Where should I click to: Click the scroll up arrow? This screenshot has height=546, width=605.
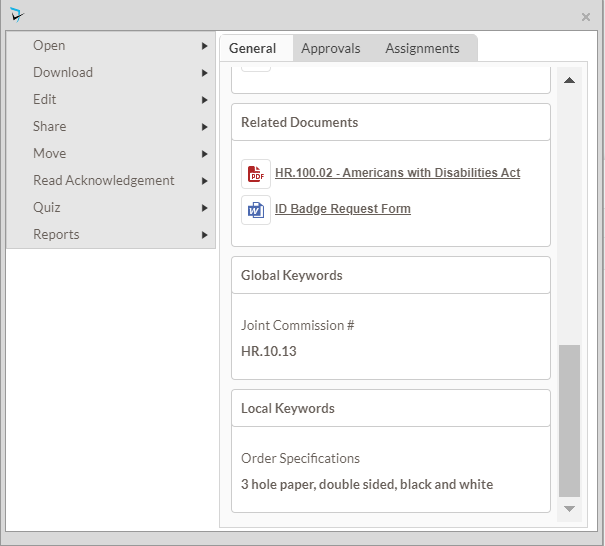(x=569, y=80)
